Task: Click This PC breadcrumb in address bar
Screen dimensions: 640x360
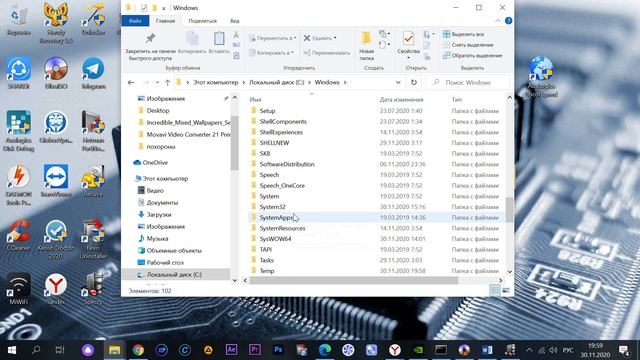Action: [216, 82]
